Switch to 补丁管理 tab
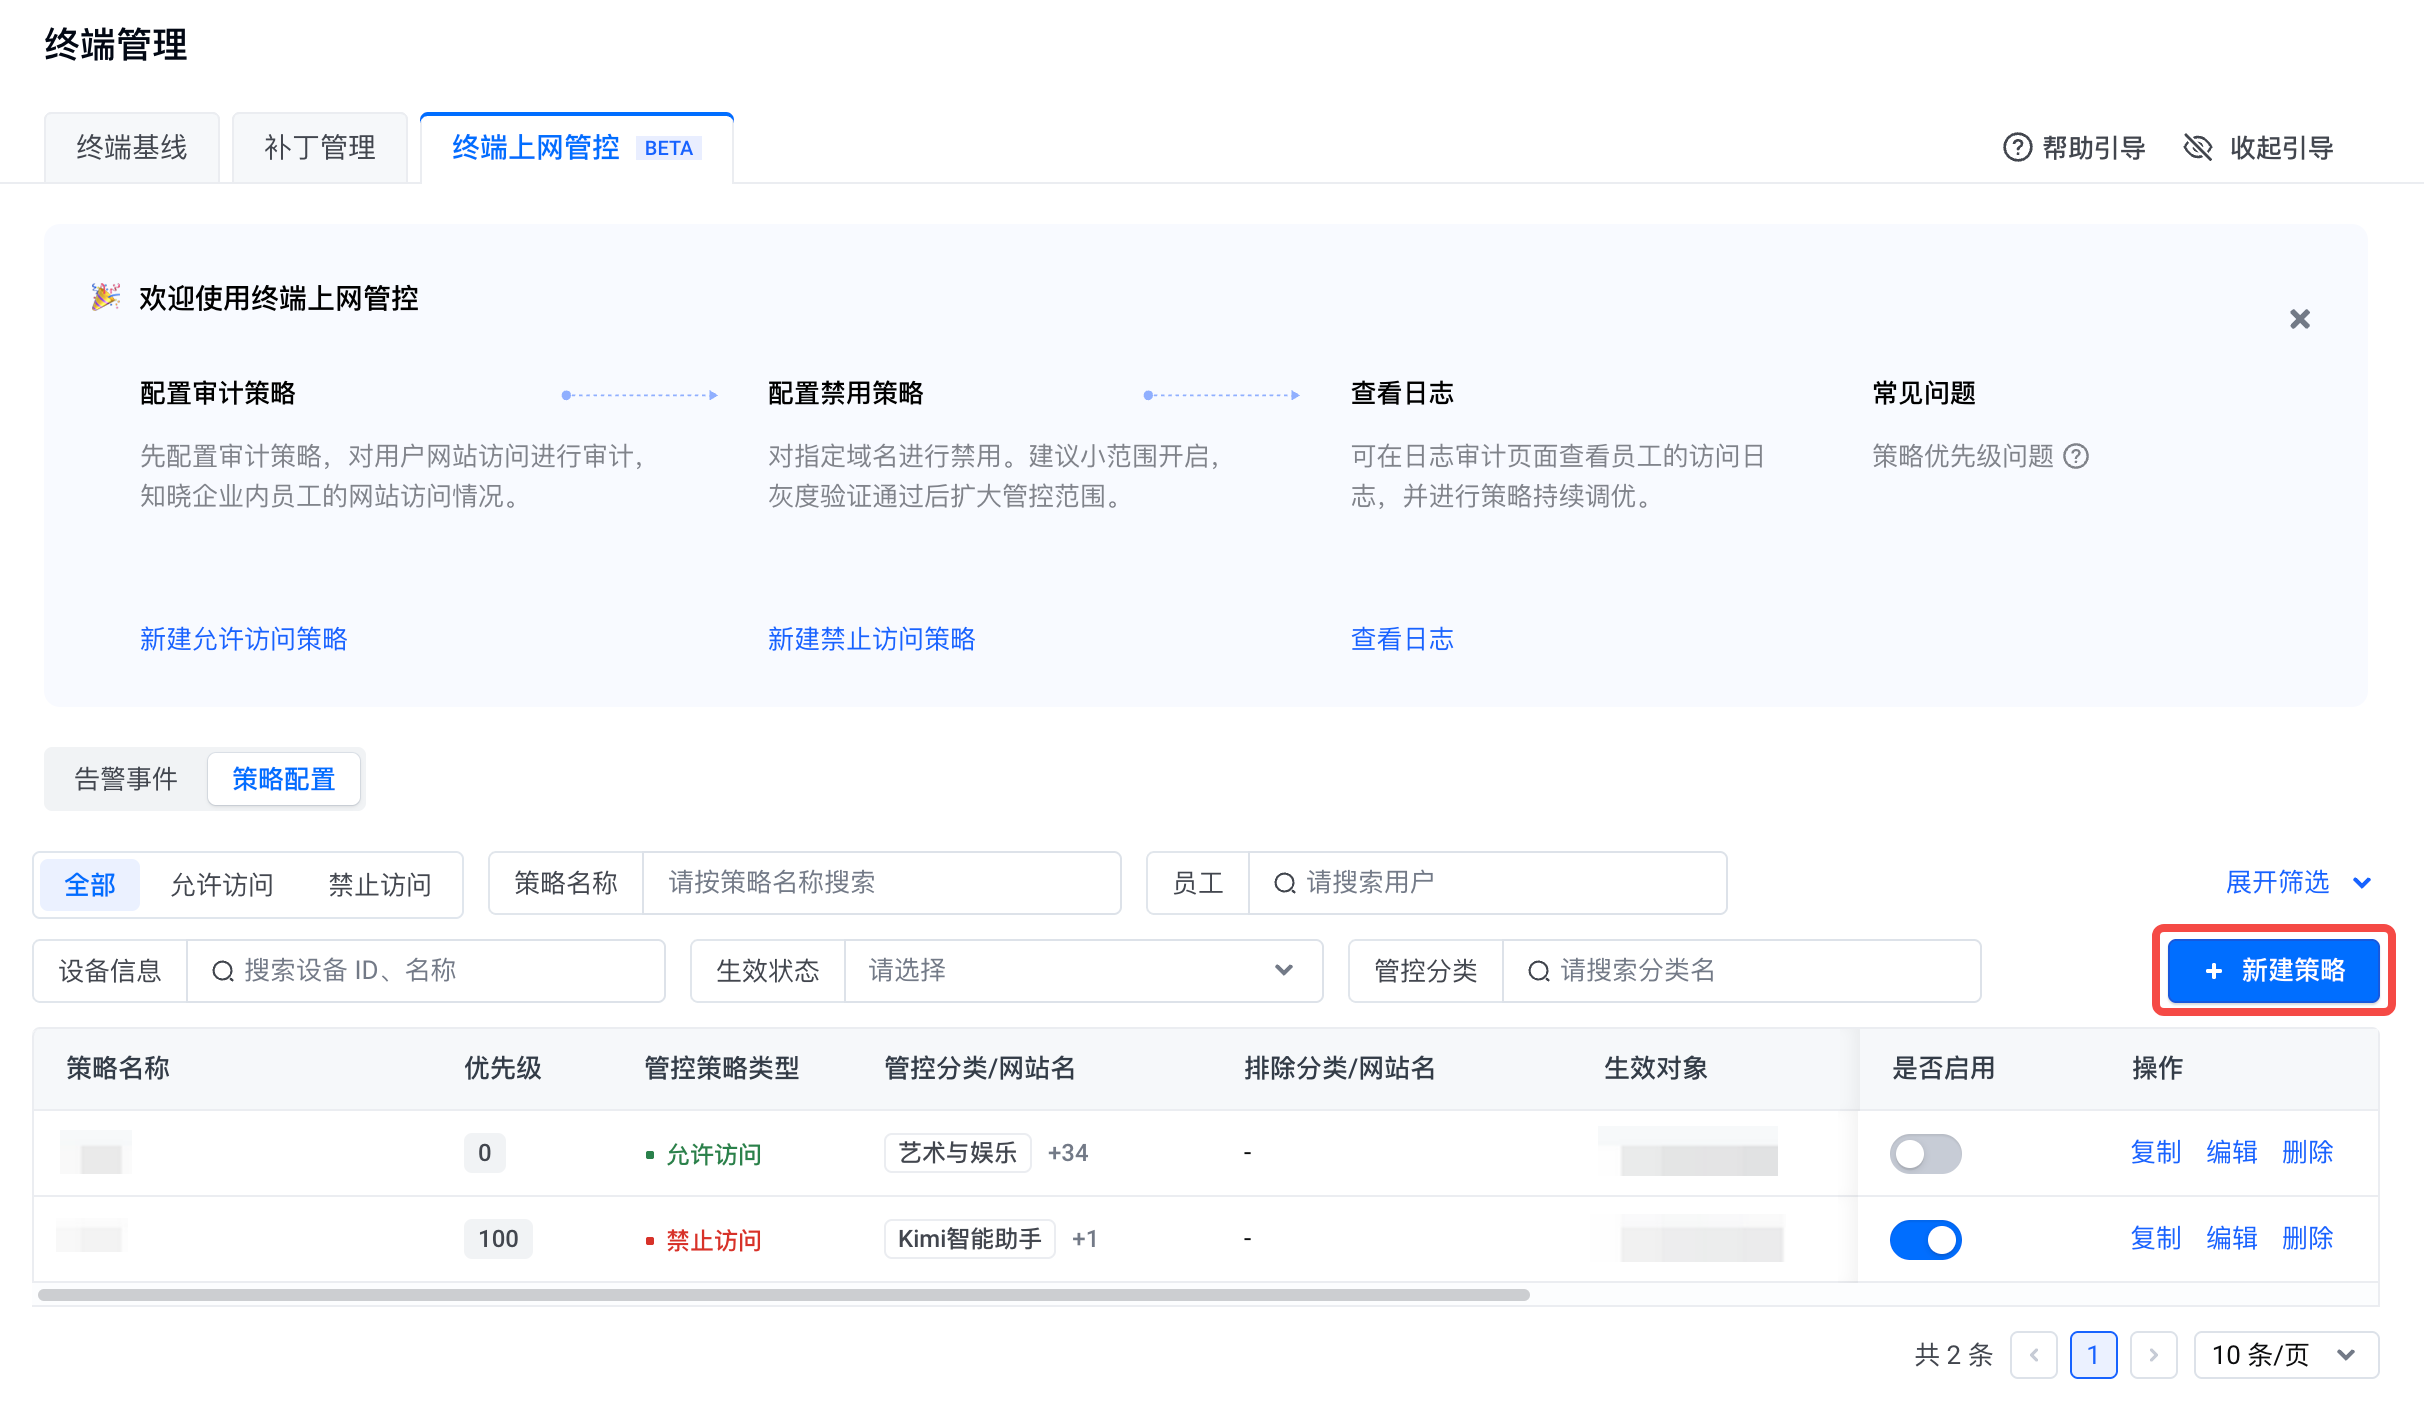Screen dimensions: 2424x1402 coord(319,148)
